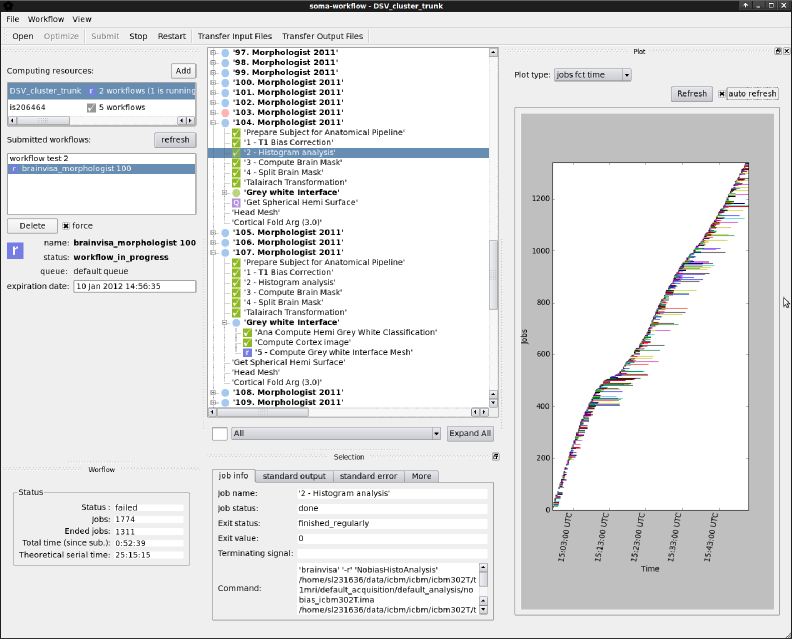Click green status circle of 'Grey white Interface' under 104
The height and width of the screenshot is (639, 792).
click(236, 192)
